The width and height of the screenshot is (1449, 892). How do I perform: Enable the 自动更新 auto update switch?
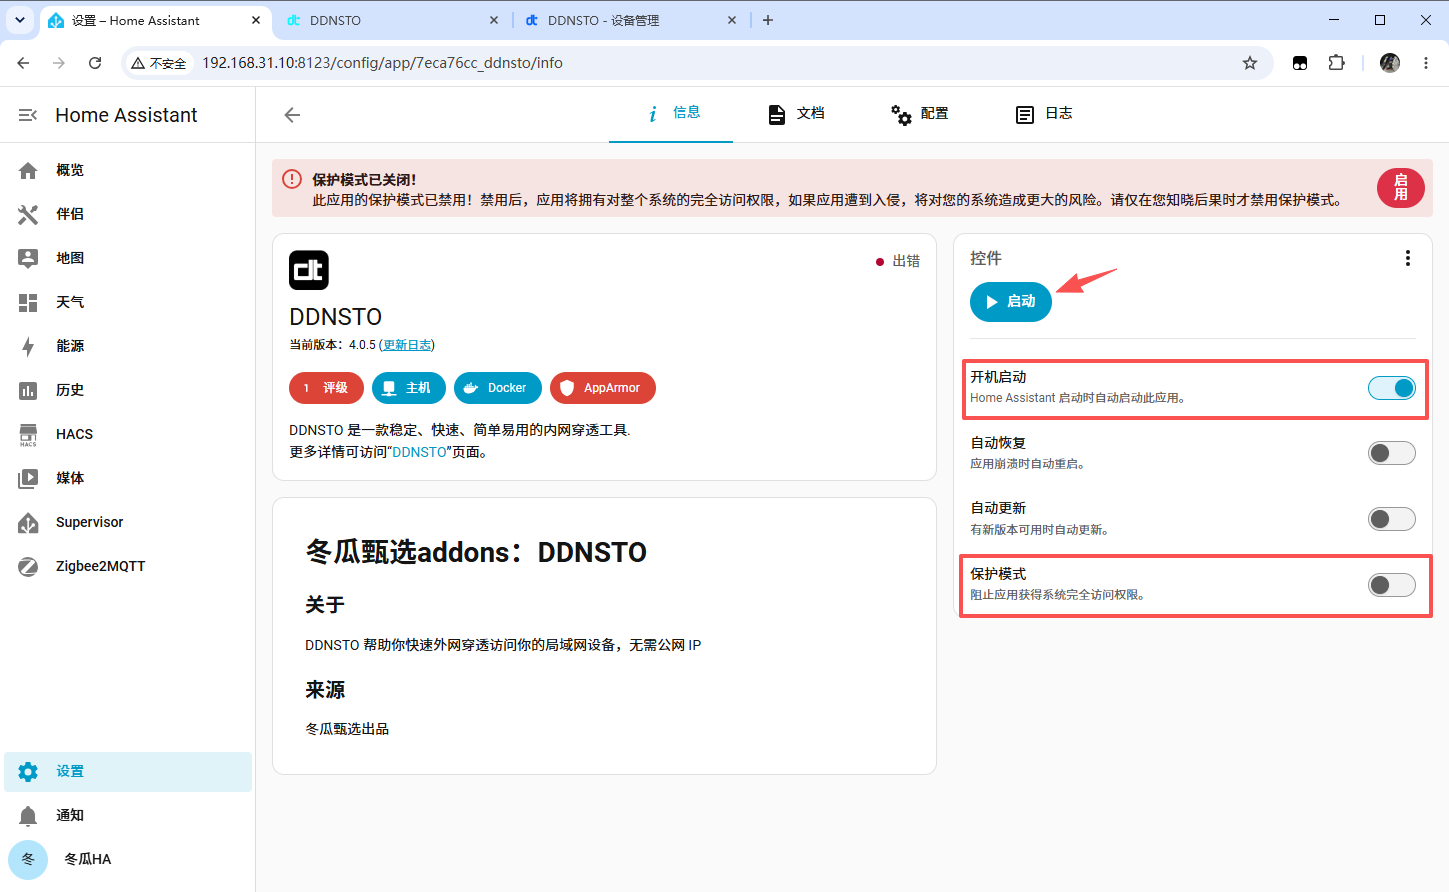tap(1392, 519)
